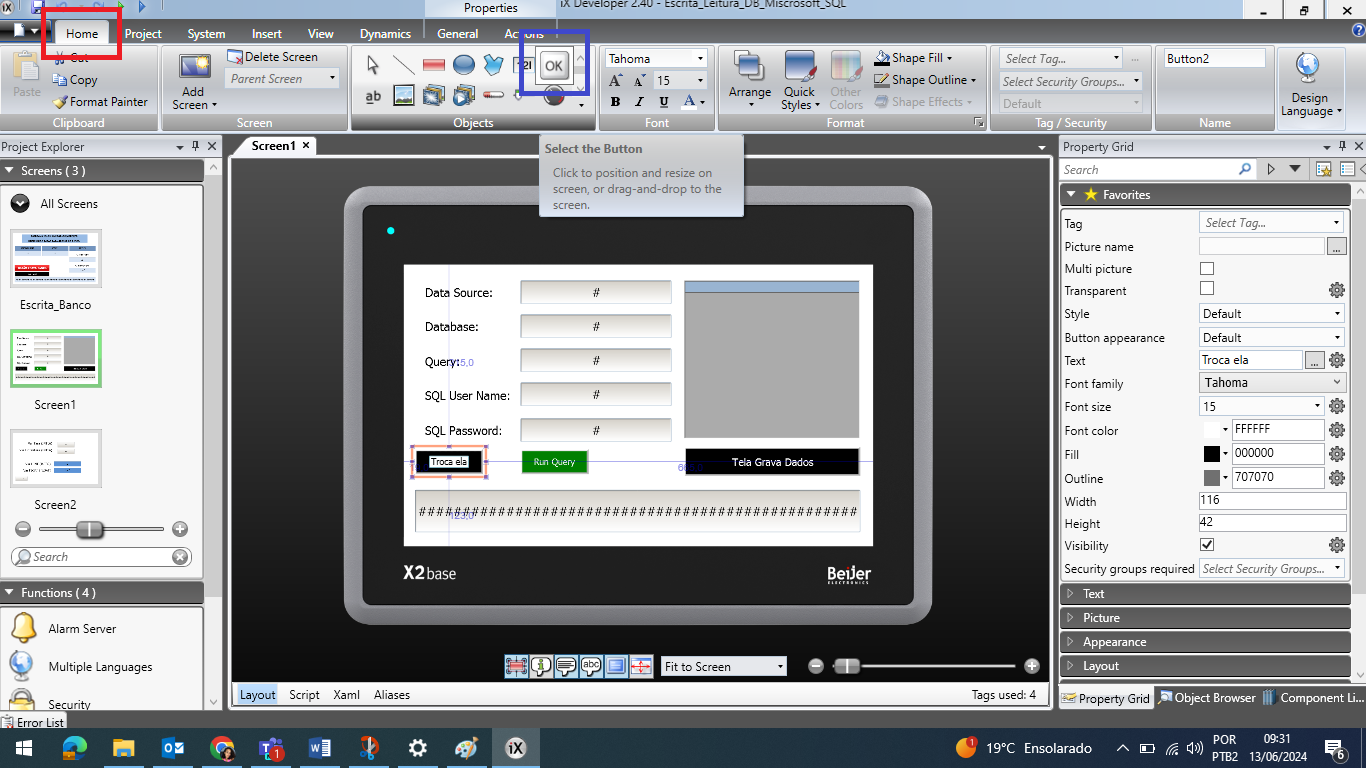Image resolution: width=1366 pixels, height=768 pixels.
Task: Enable the Multi picture checkbox
Action: click(x=1207, y=269)
